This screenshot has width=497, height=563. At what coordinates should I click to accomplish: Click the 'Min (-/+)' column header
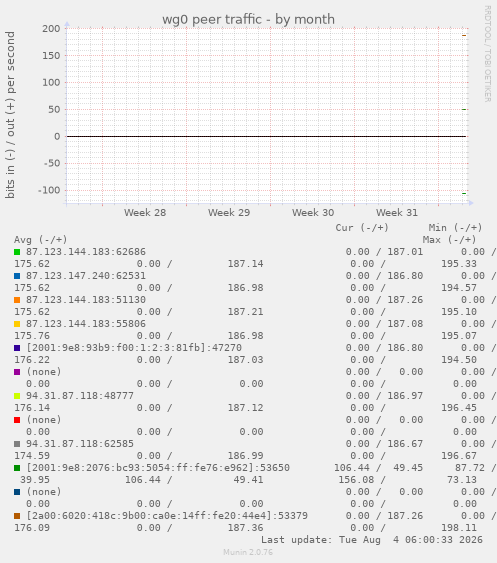[x=455, y=228]
